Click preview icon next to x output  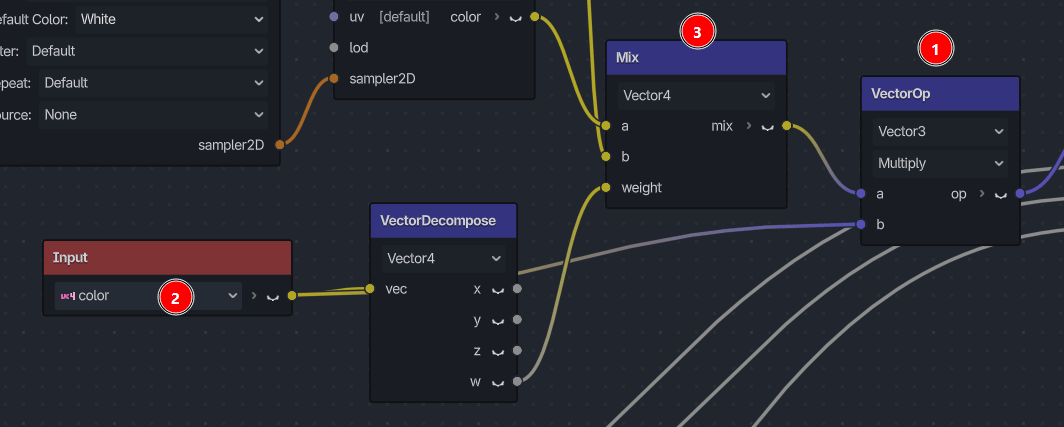coord(498,289)
